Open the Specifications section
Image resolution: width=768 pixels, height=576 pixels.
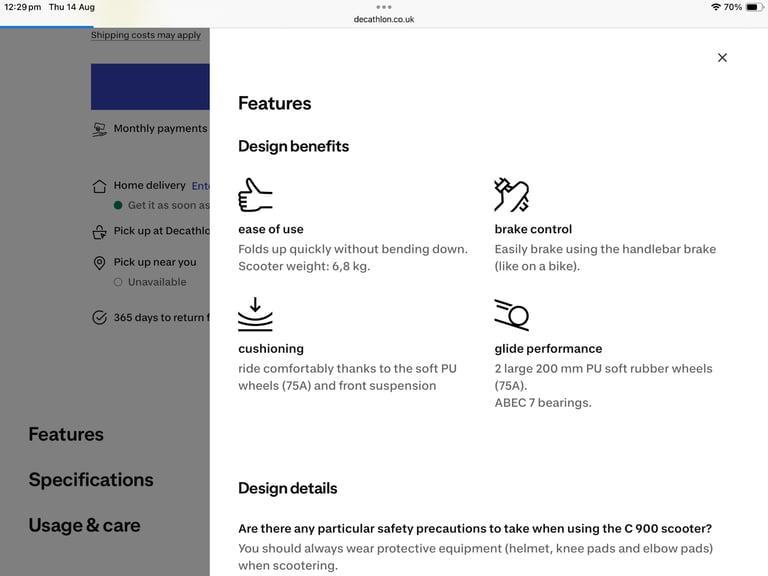pos(91,480)
